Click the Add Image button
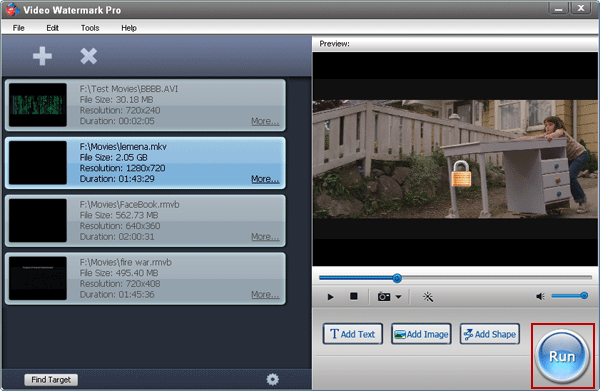Viewport: 600px width, 391px height. tap(421, 334)
